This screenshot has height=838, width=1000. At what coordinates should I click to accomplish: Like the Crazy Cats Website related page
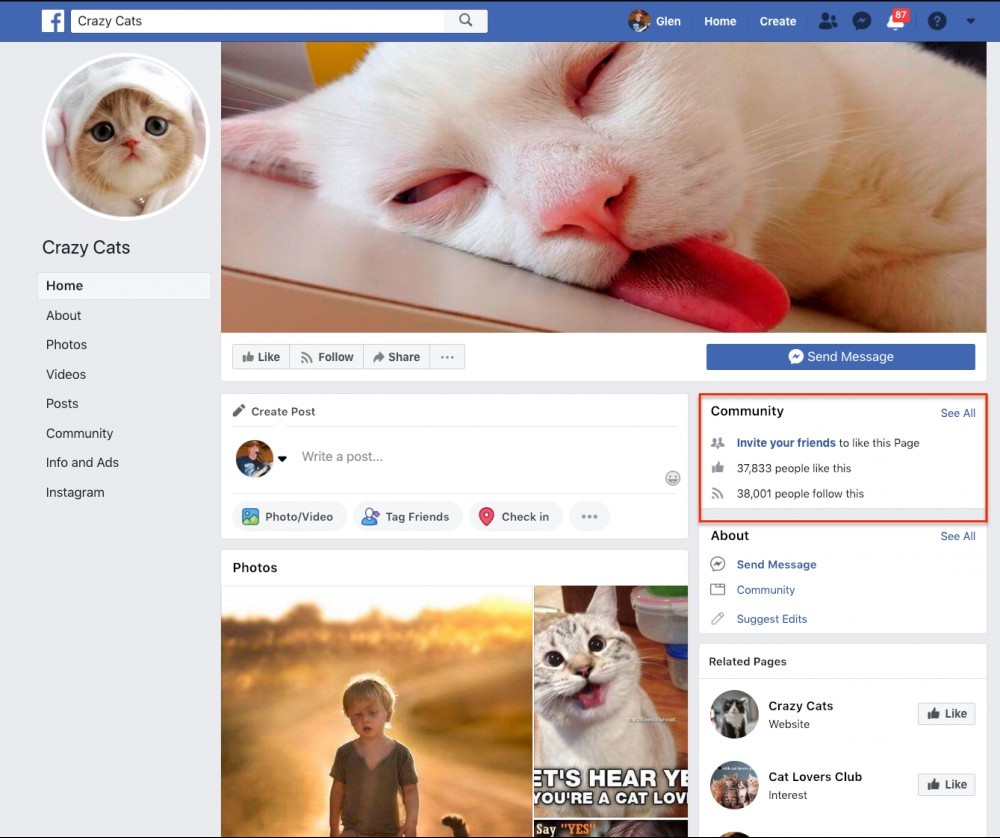coord(946,714)
